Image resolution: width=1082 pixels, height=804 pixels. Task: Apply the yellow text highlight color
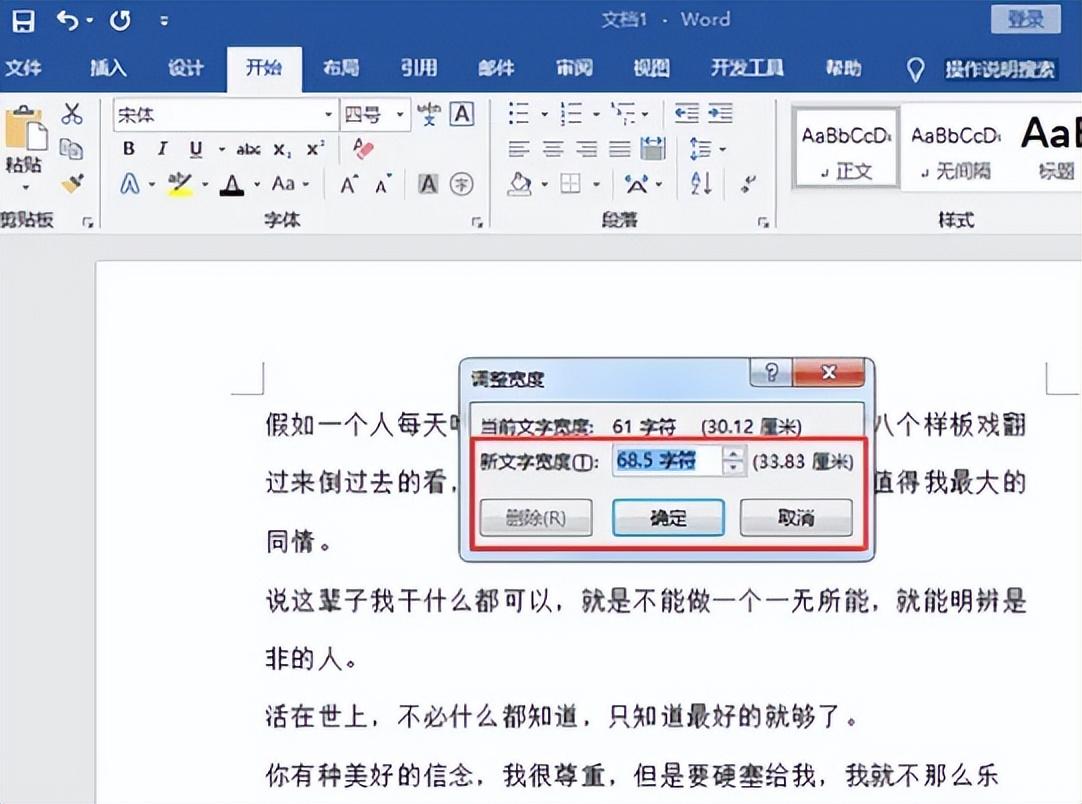tap(180, 184)
